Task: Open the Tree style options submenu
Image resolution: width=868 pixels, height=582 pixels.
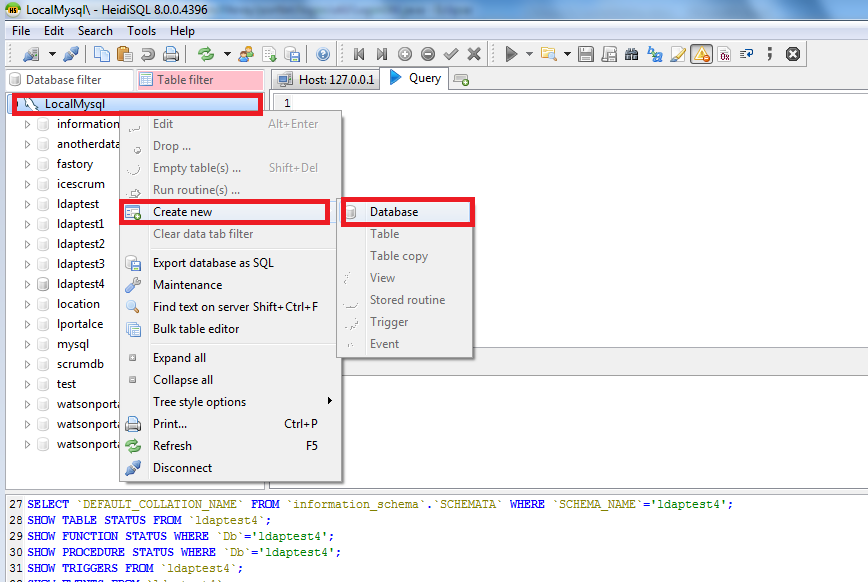Action: click(x=229, y=402)
